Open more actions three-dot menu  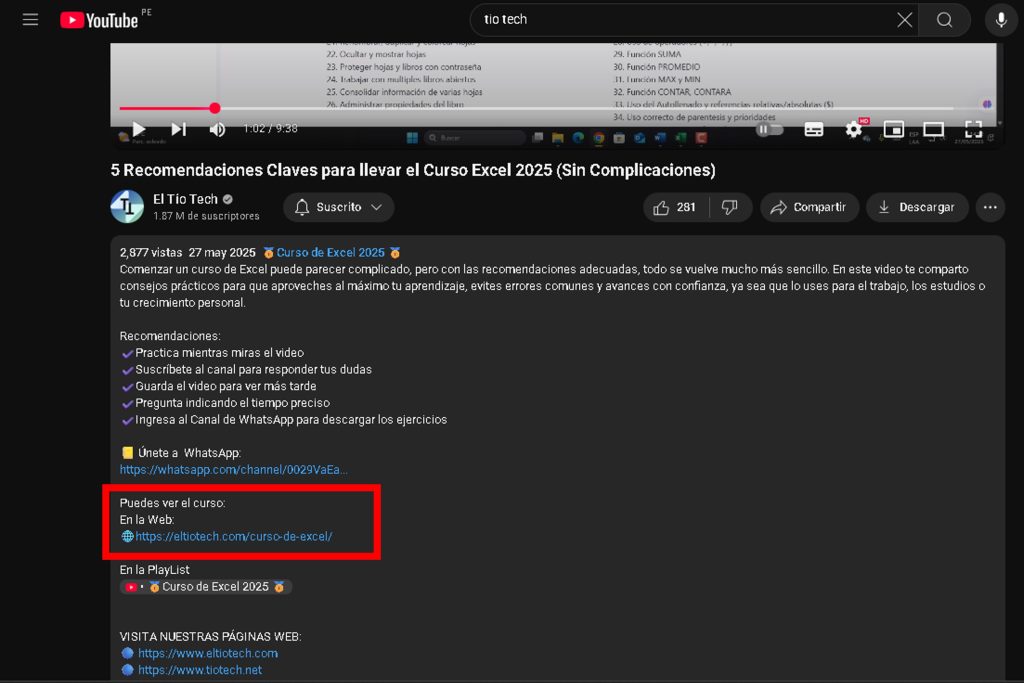coord(990,207)
